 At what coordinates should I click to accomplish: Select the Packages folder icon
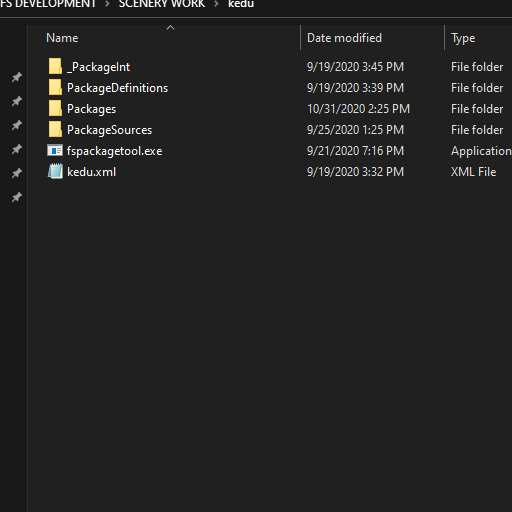point(55,109)
